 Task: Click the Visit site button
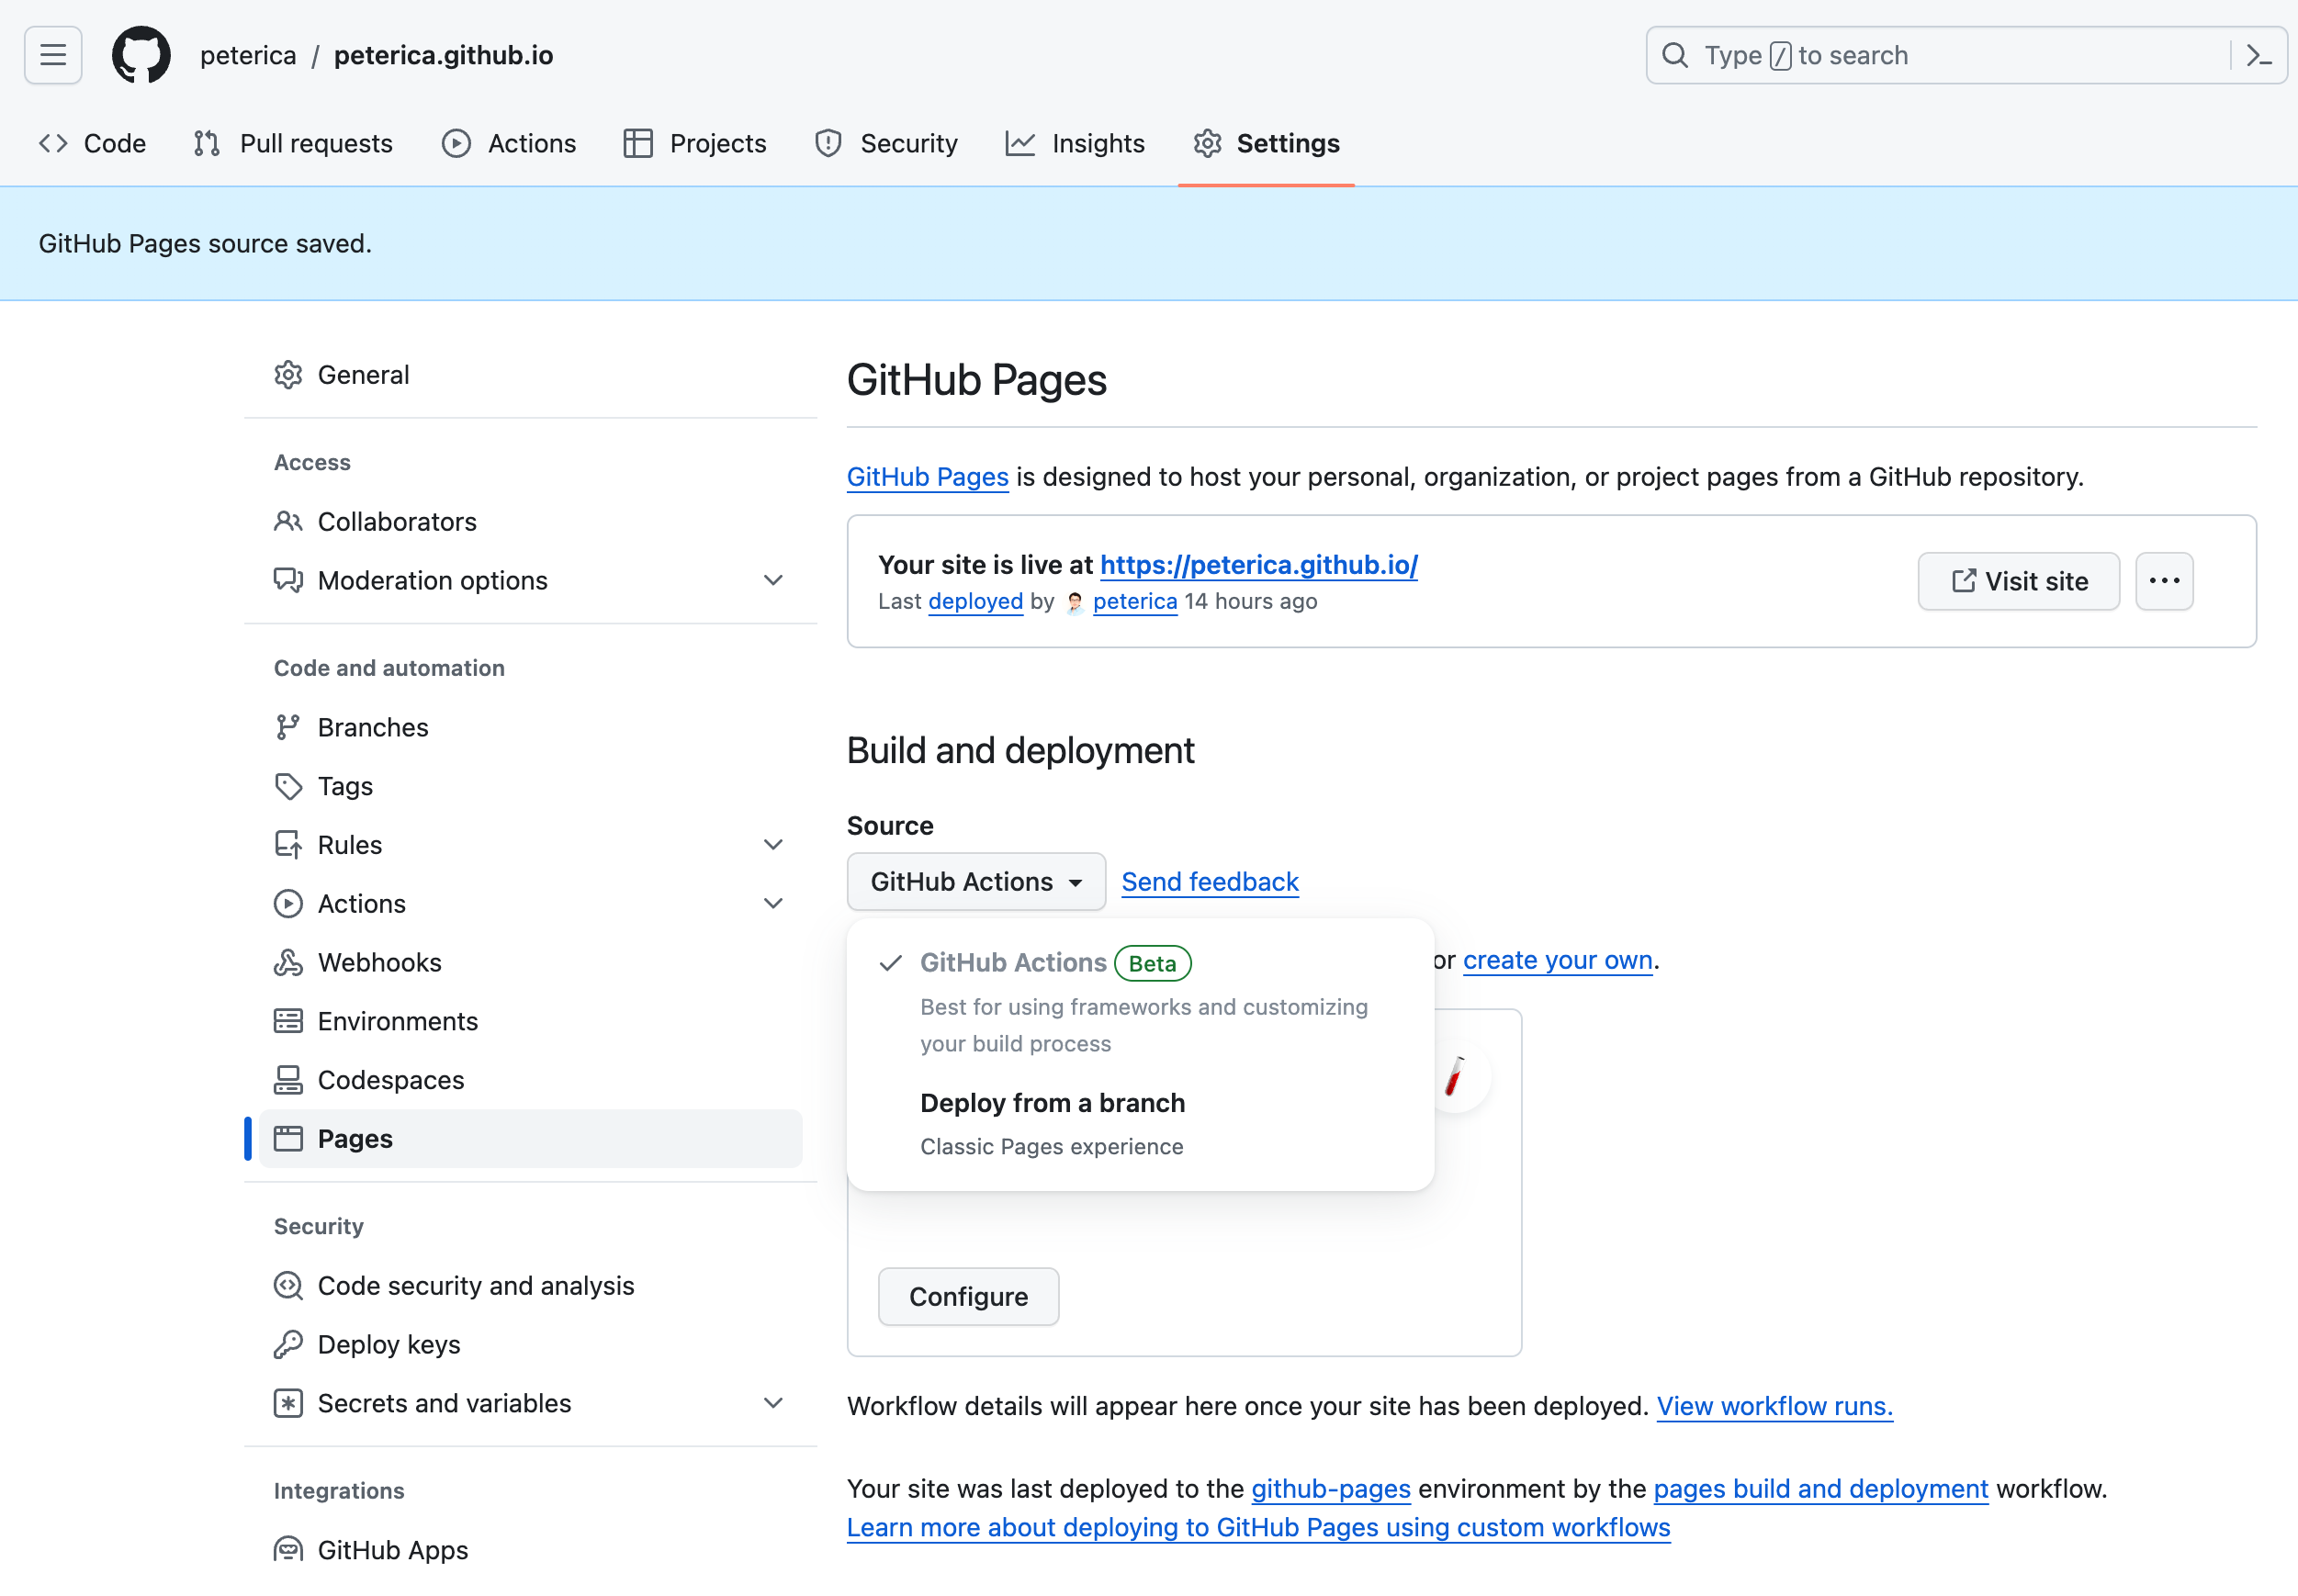[2018, 581]
